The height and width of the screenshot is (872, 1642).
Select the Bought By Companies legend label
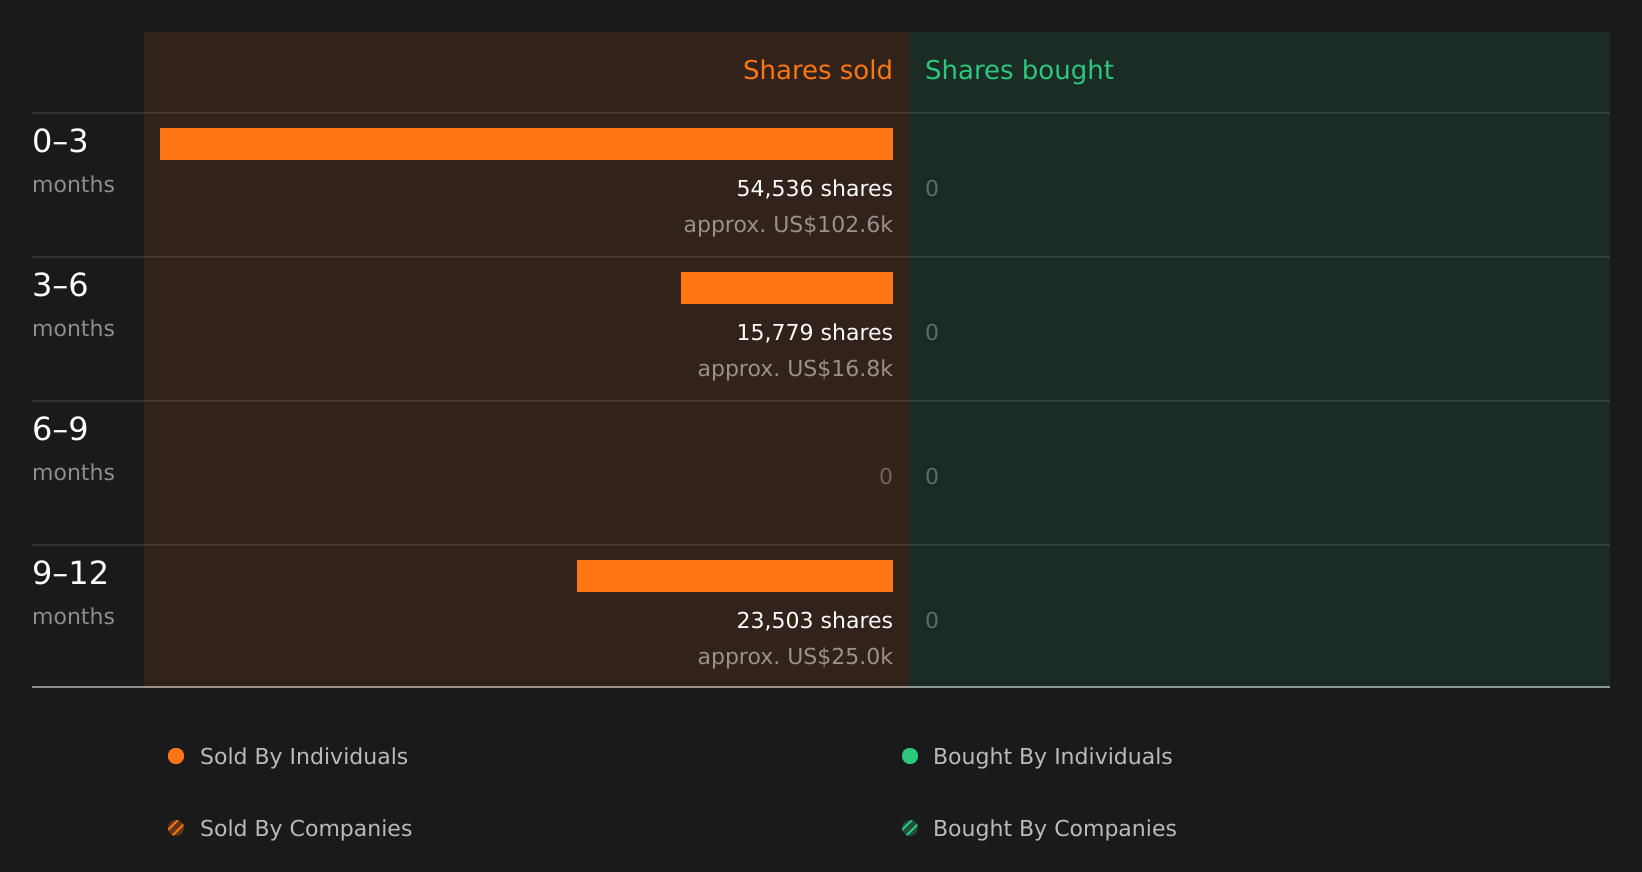(1055, 829)
